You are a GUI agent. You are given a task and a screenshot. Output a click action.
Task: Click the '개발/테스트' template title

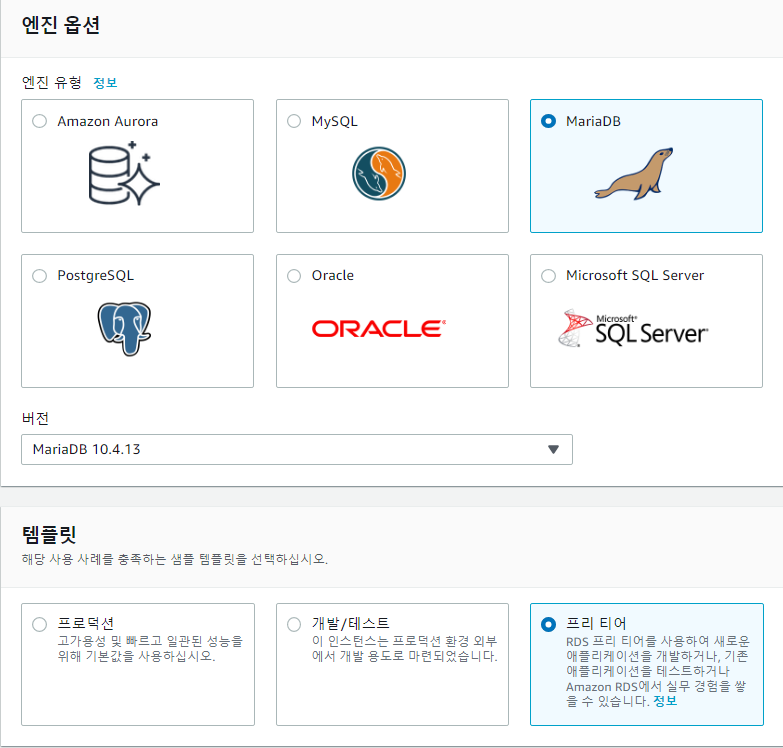[x=351, y=623]
